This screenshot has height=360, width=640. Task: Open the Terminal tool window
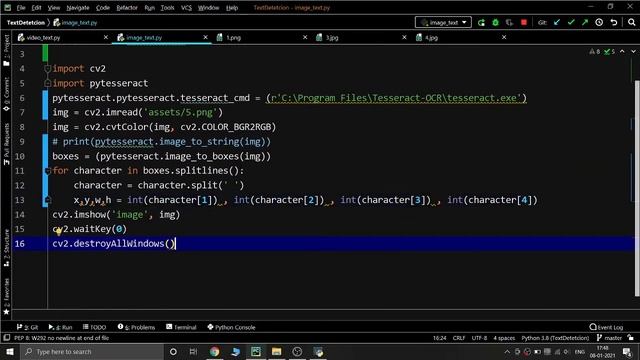click(181, 327)
